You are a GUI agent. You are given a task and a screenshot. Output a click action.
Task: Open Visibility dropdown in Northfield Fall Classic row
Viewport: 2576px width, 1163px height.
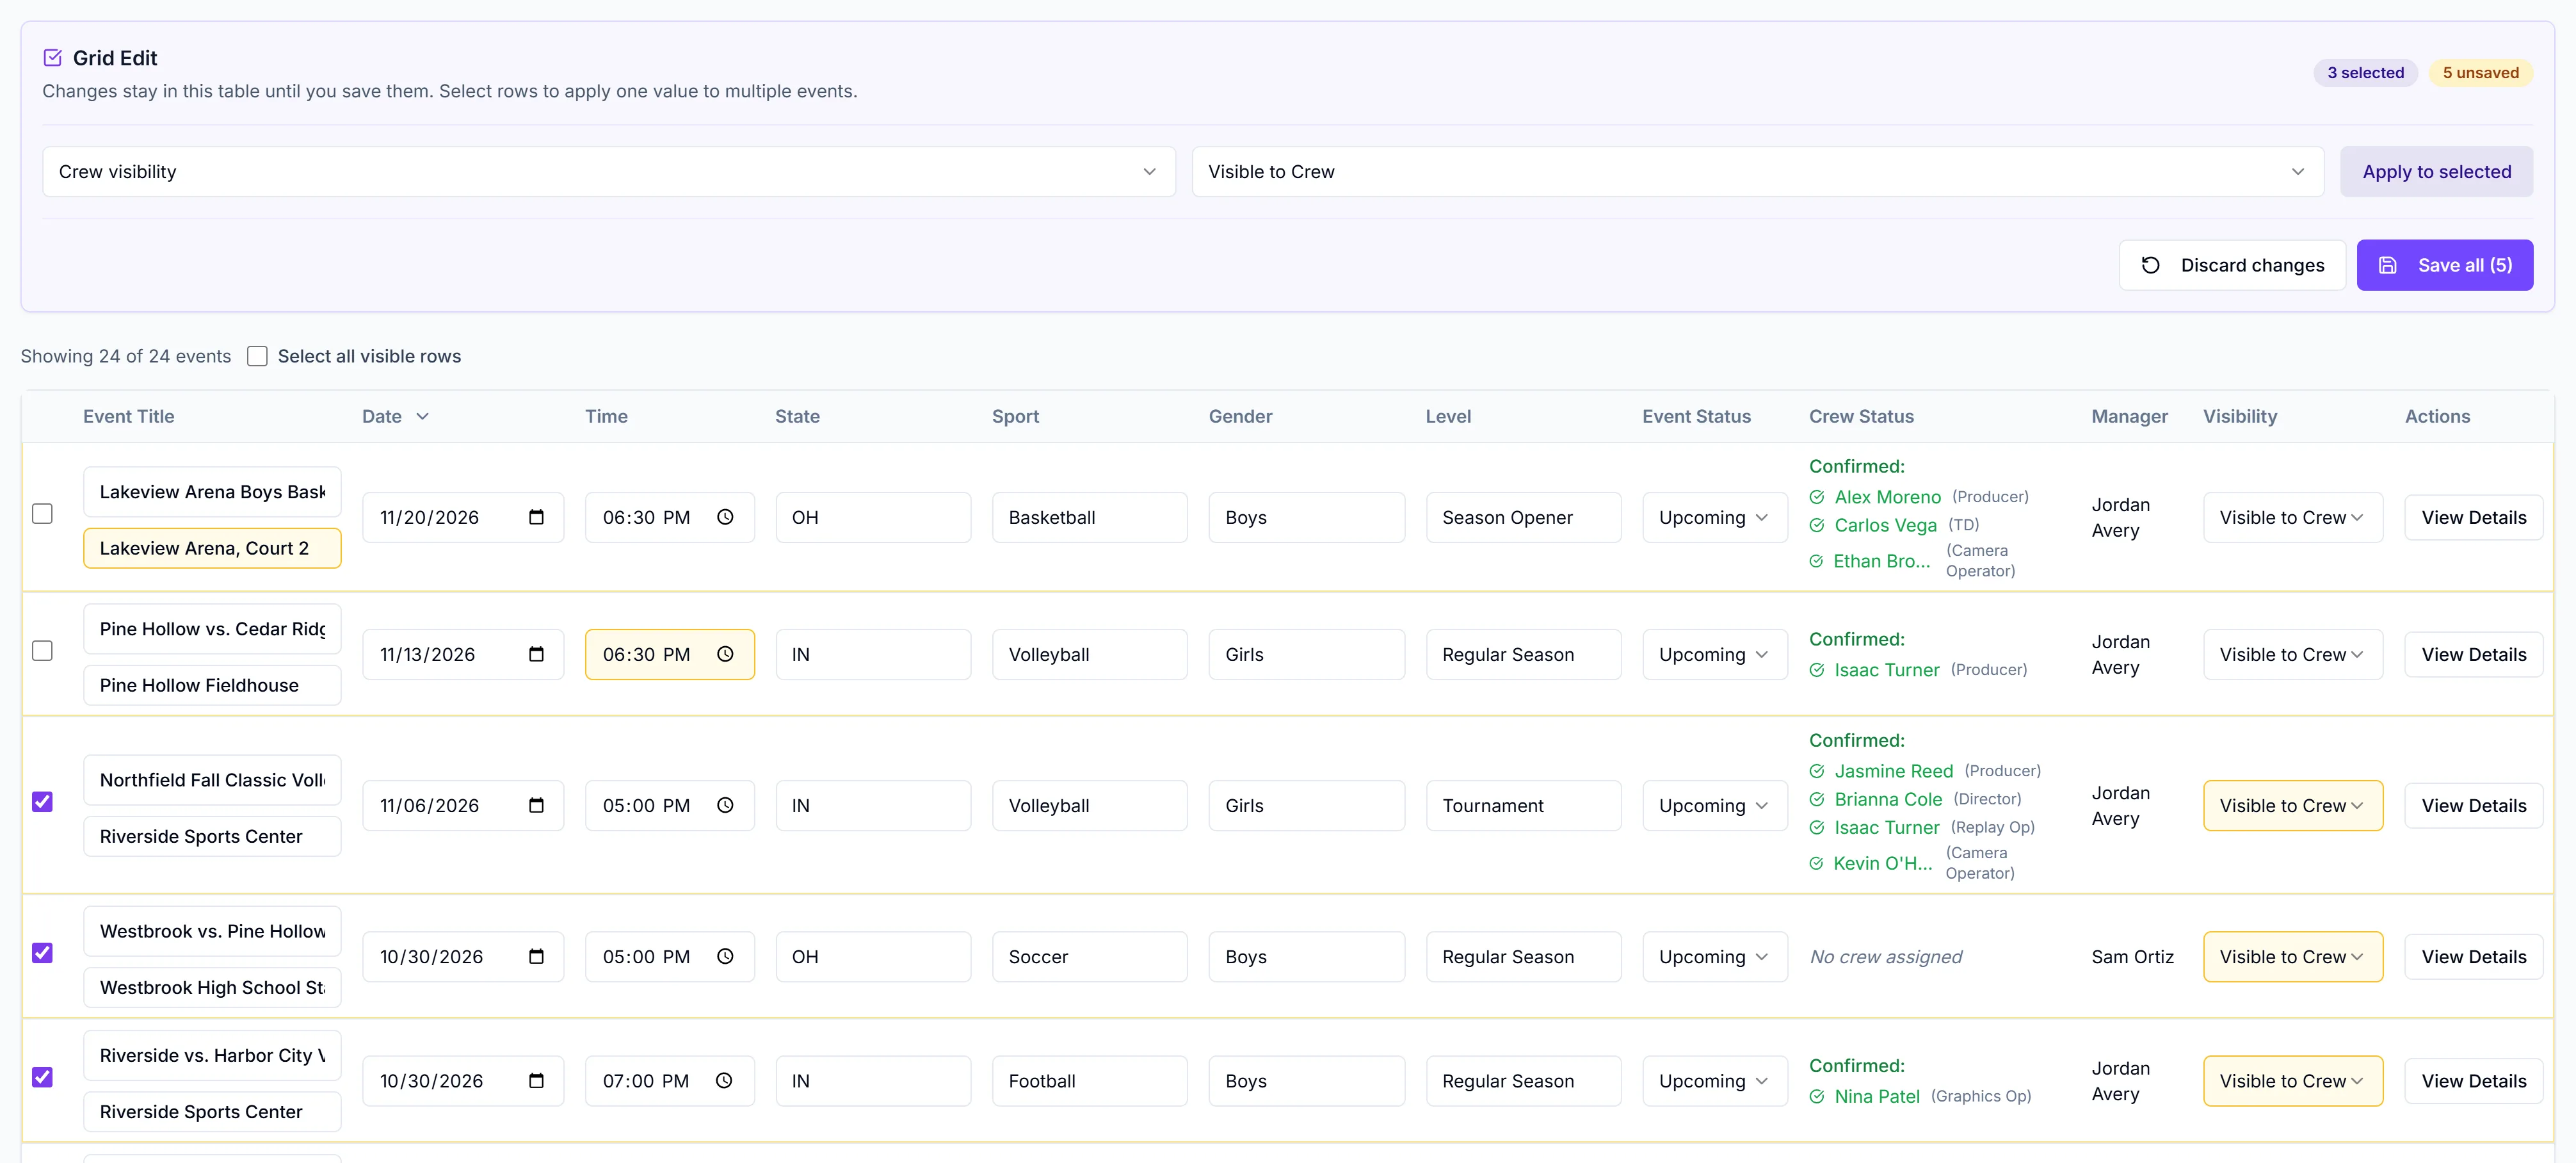coord(2292,805)
